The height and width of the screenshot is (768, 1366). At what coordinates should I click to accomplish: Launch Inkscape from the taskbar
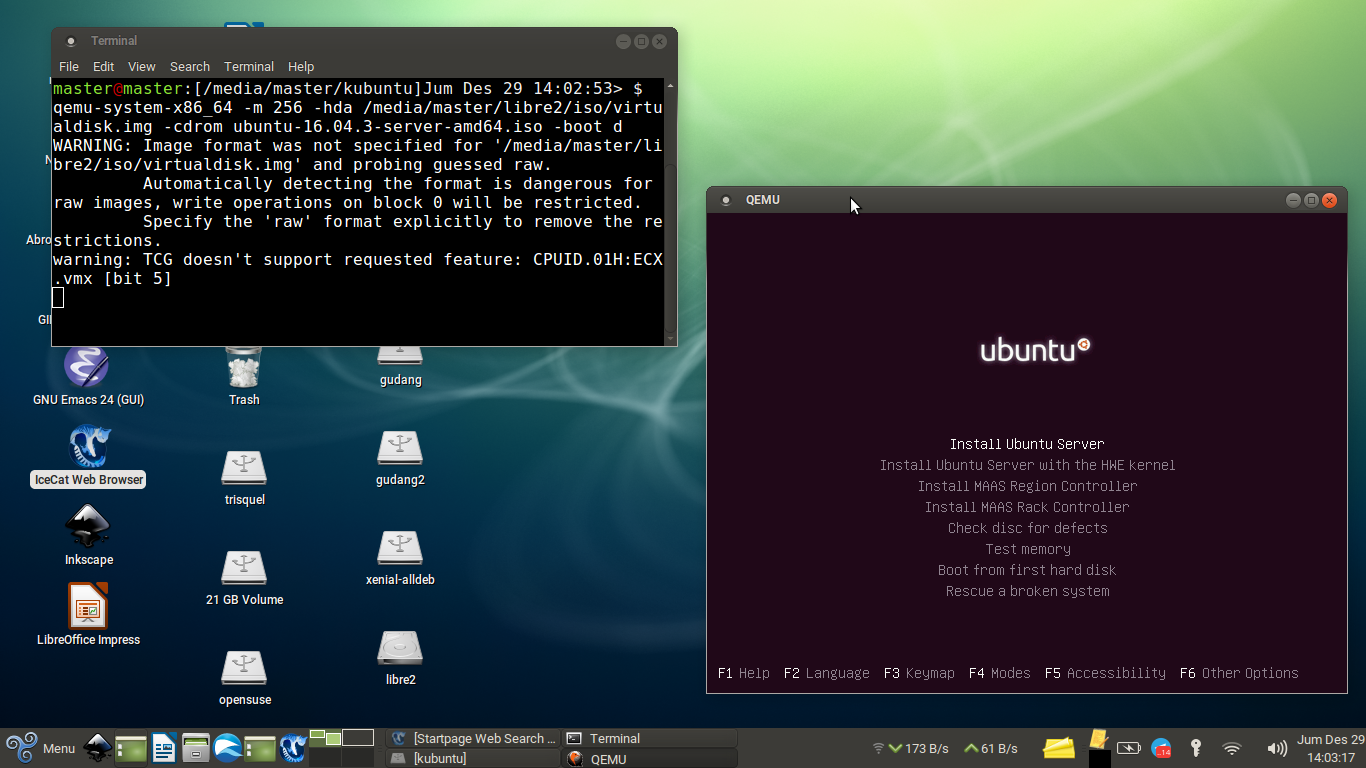[97, 747]
